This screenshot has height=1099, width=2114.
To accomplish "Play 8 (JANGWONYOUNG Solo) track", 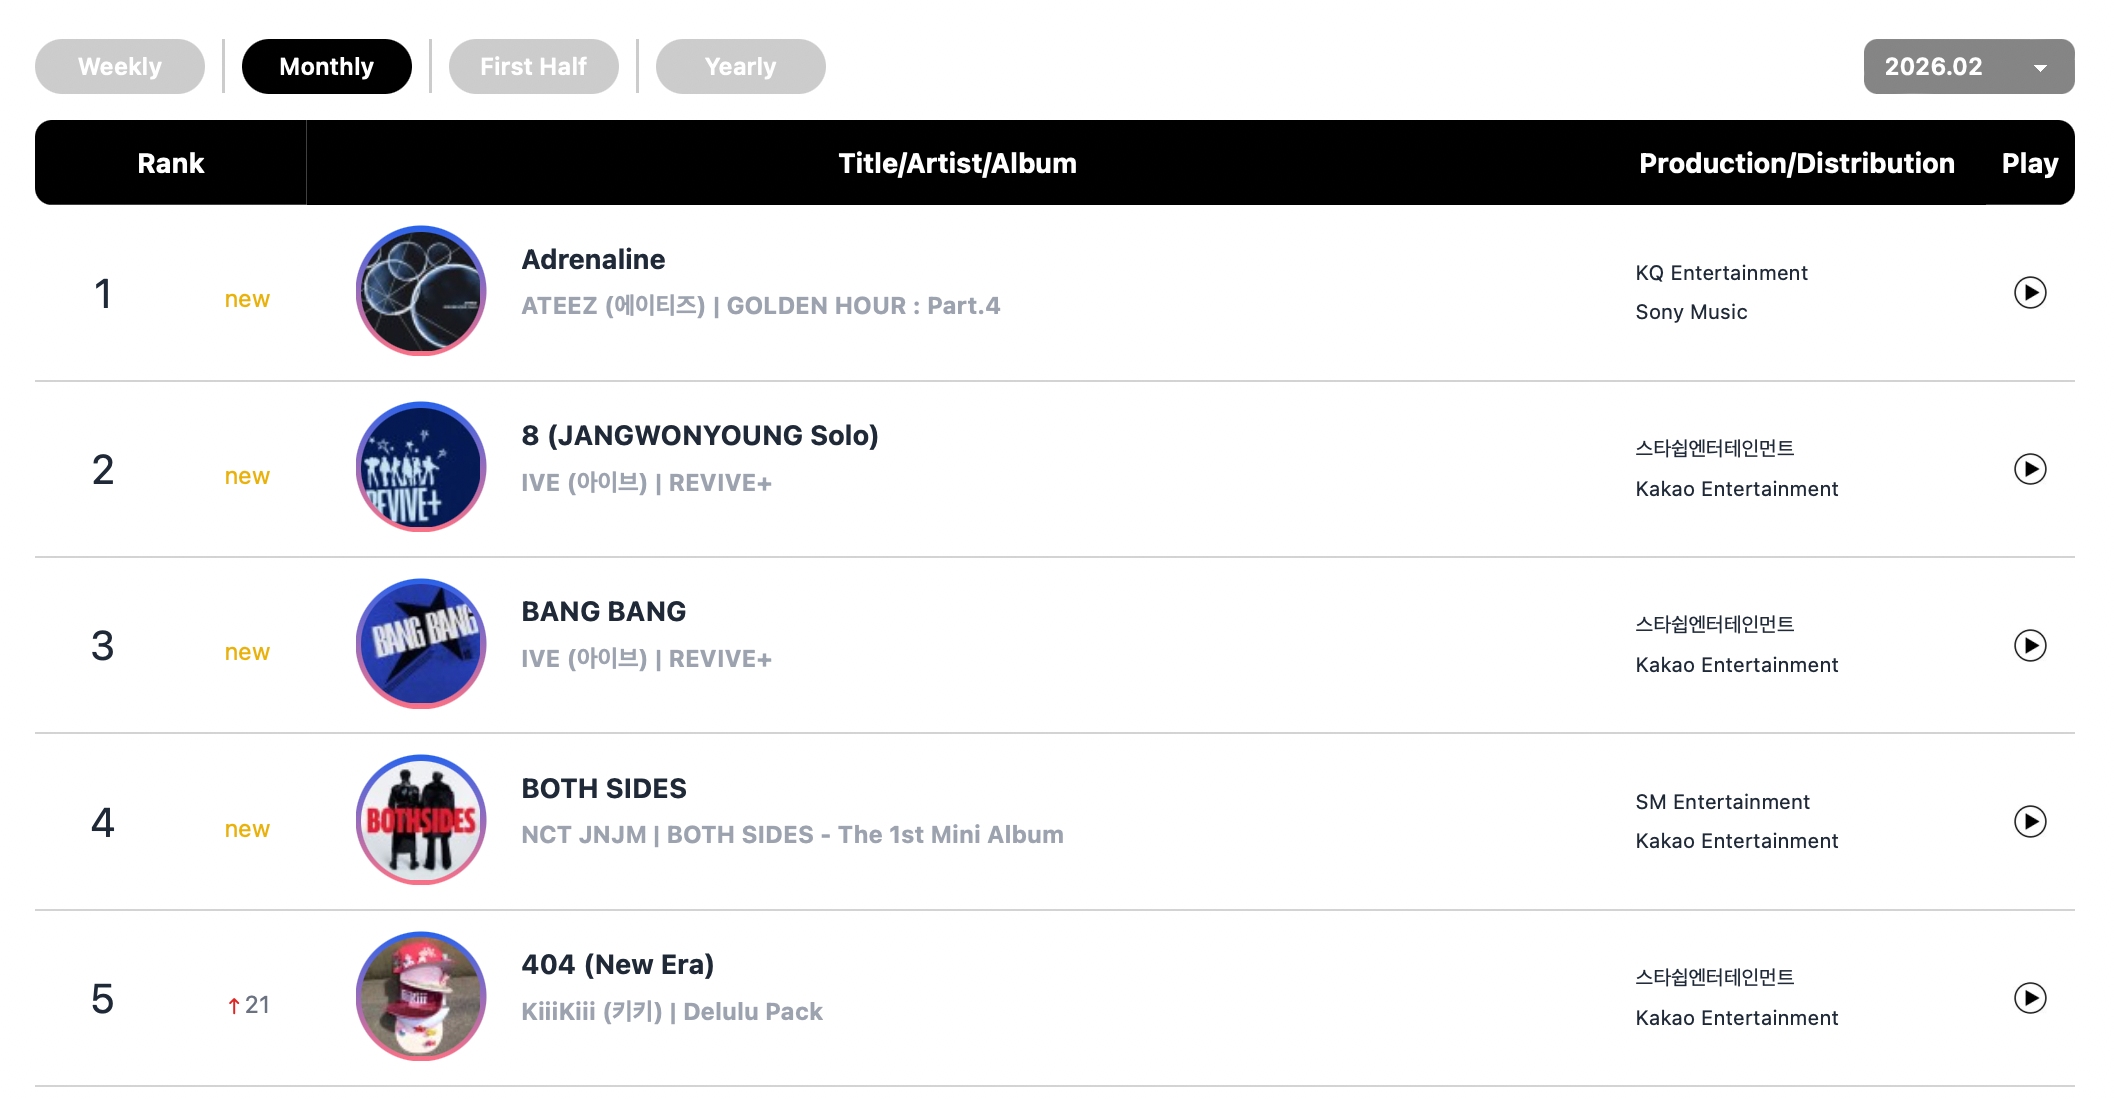I will click(2029, 469).
